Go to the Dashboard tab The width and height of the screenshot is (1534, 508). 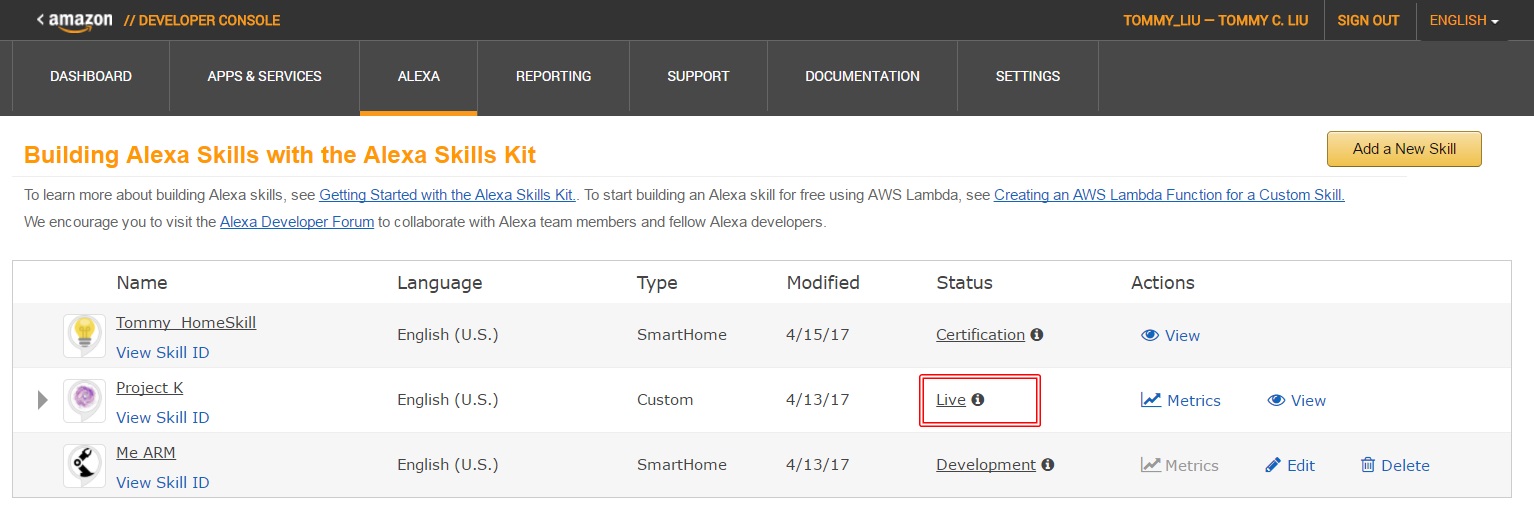point(91,76)
